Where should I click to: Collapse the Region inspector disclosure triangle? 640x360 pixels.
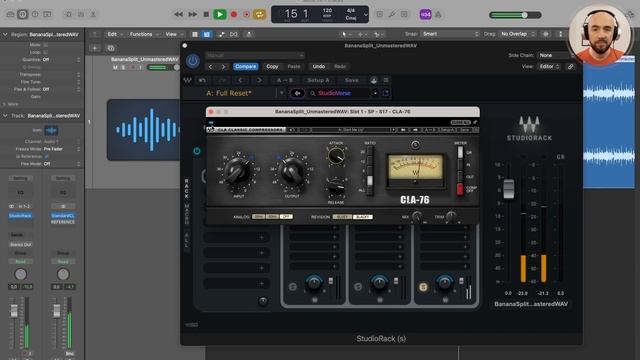click(5, 35)
